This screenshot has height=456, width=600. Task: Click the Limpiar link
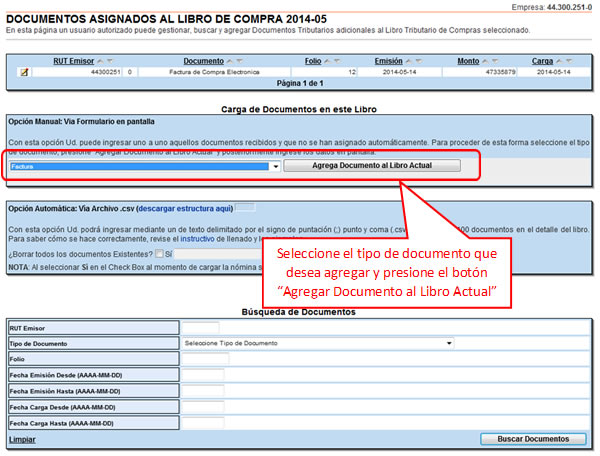22,440
